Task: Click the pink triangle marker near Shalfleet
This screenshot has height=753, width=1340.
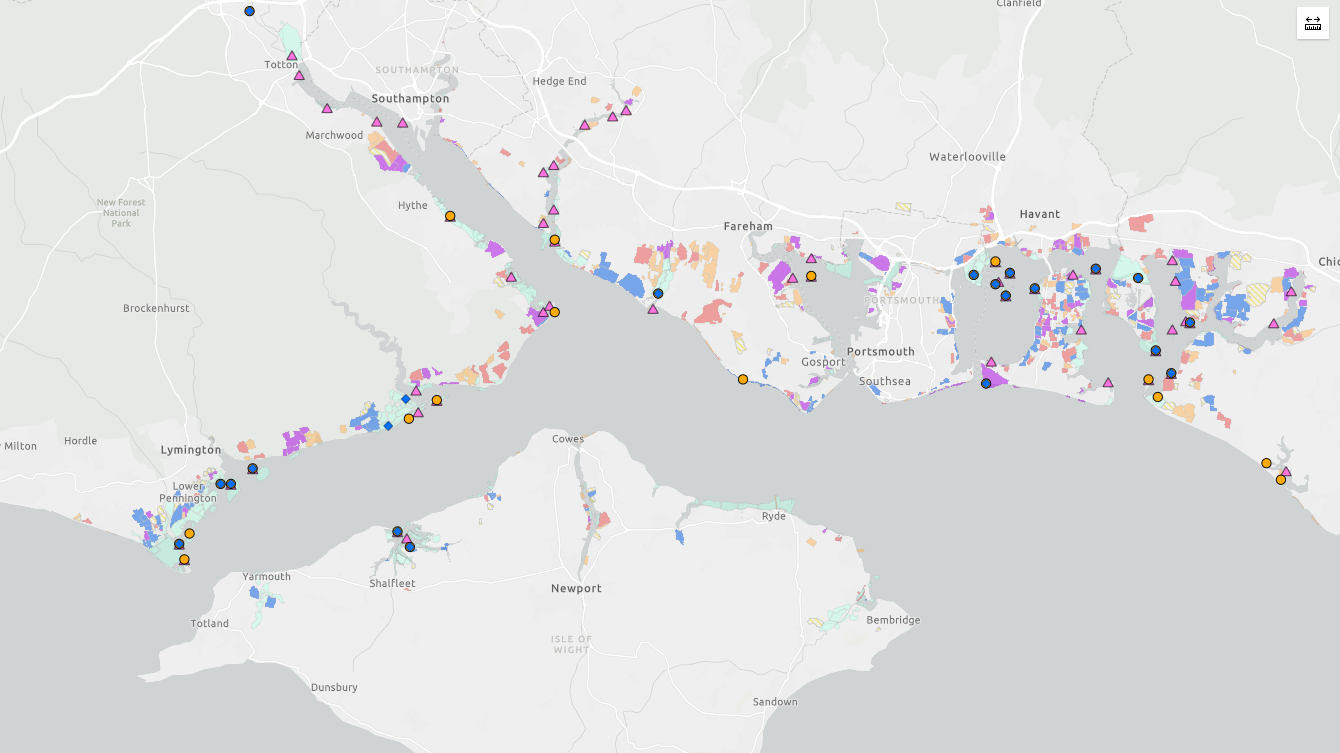Action: tap(407, 540)
